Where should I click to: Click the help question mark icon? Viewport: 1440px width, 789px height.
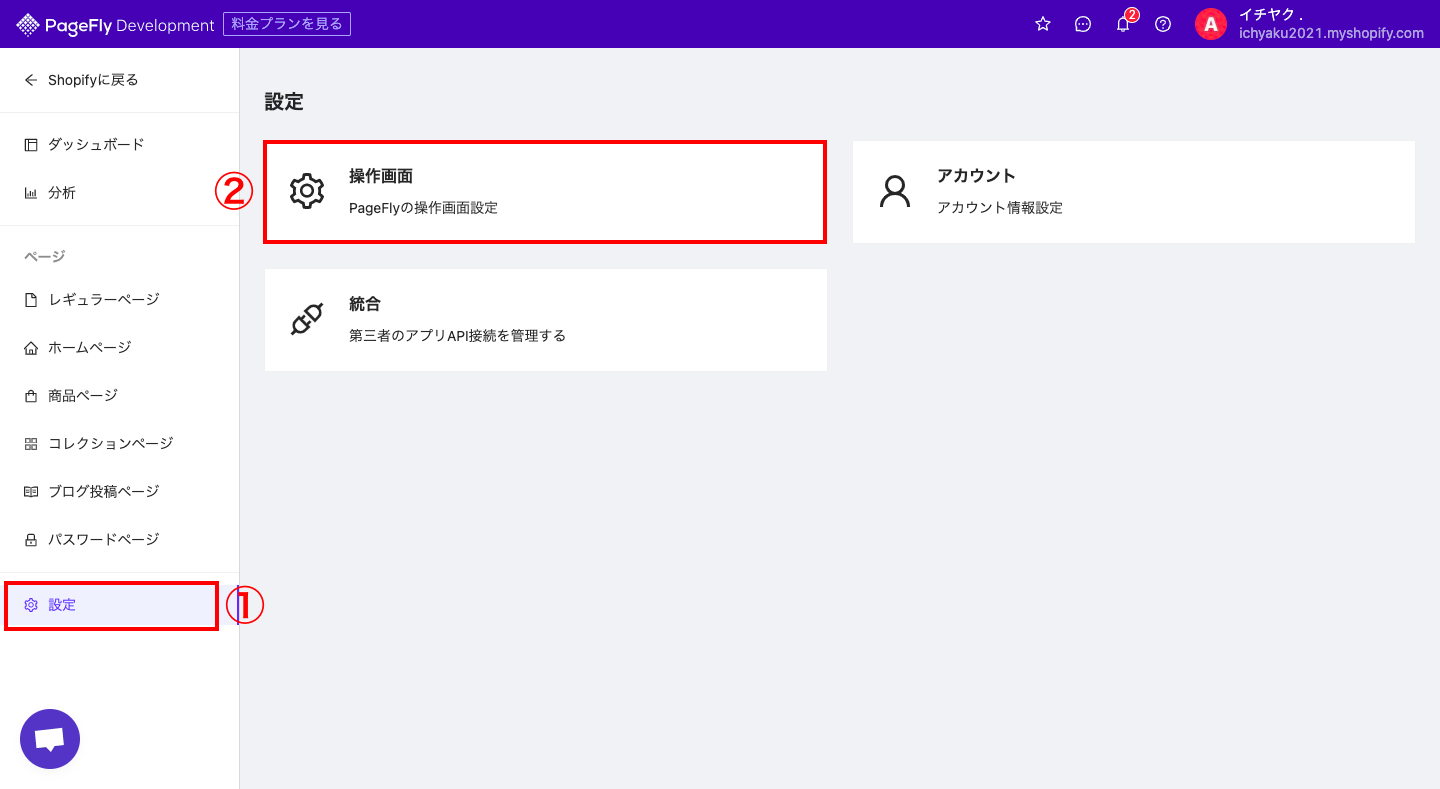click(x=1163, y=24)
